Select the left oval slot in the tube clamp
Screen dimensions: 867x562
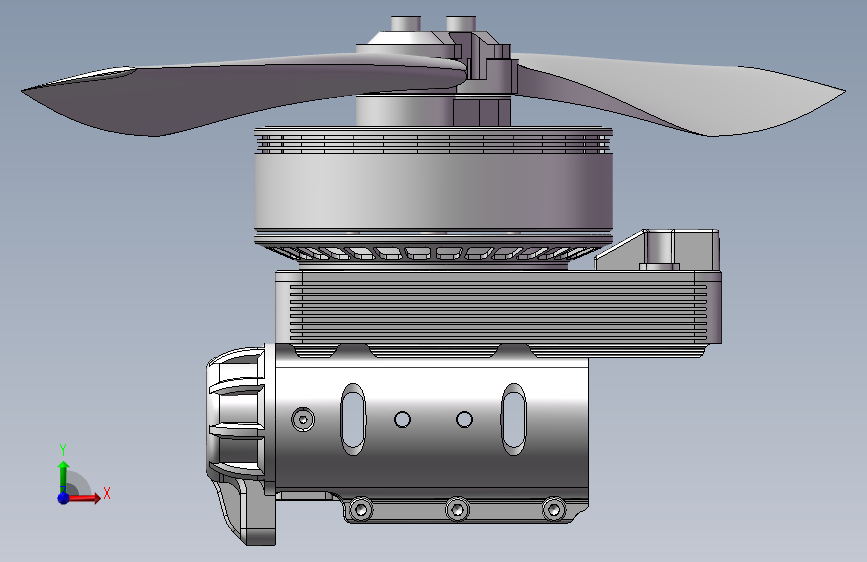pyautogui.click(x=353, y=419)
